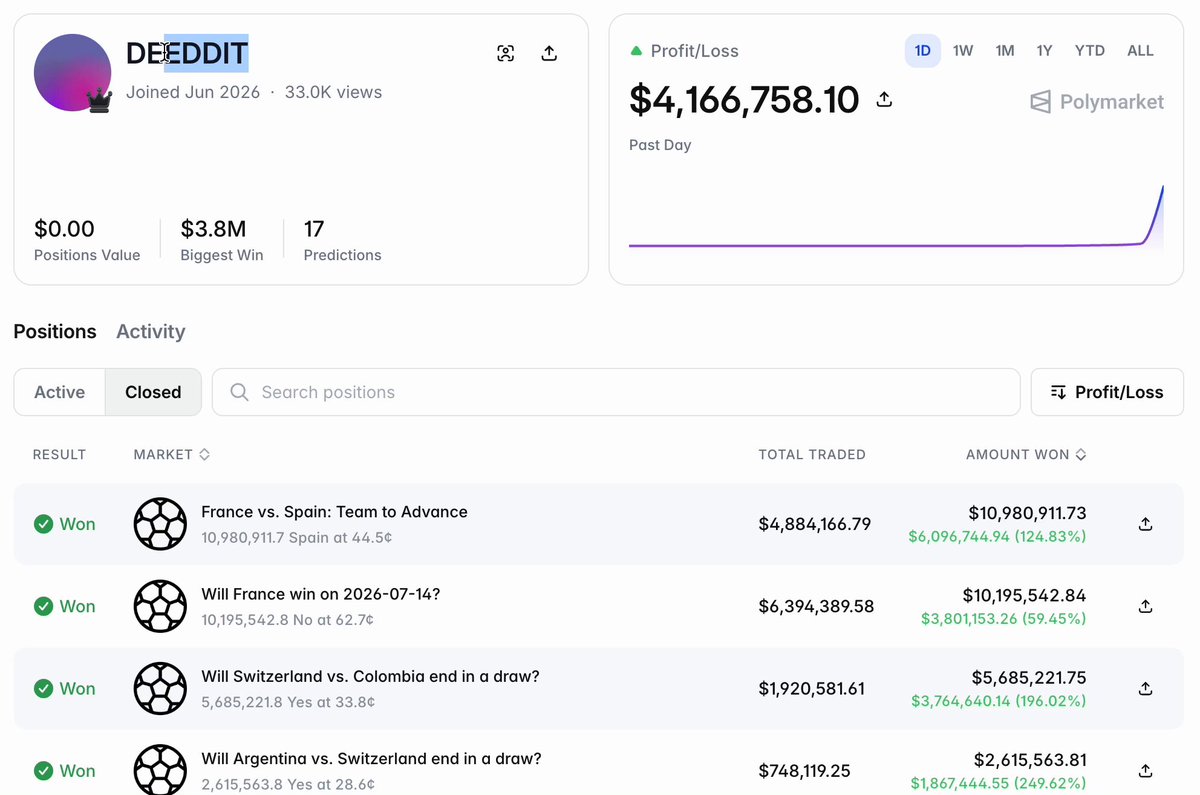Share the DEEDDIT profile via upload icon

549,53
